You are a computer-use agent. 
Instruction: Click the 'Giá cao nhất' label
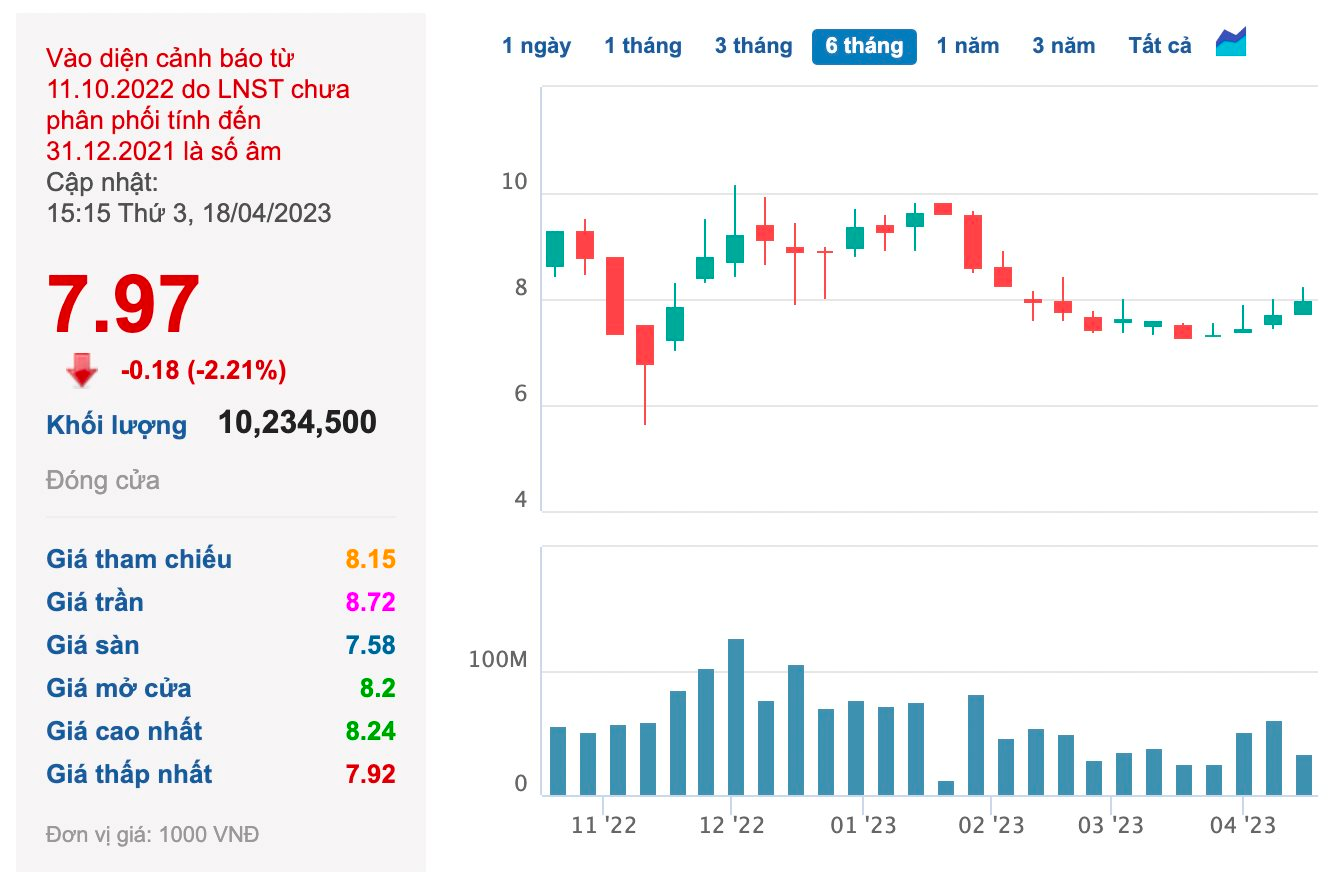click(x=124, y=731)
